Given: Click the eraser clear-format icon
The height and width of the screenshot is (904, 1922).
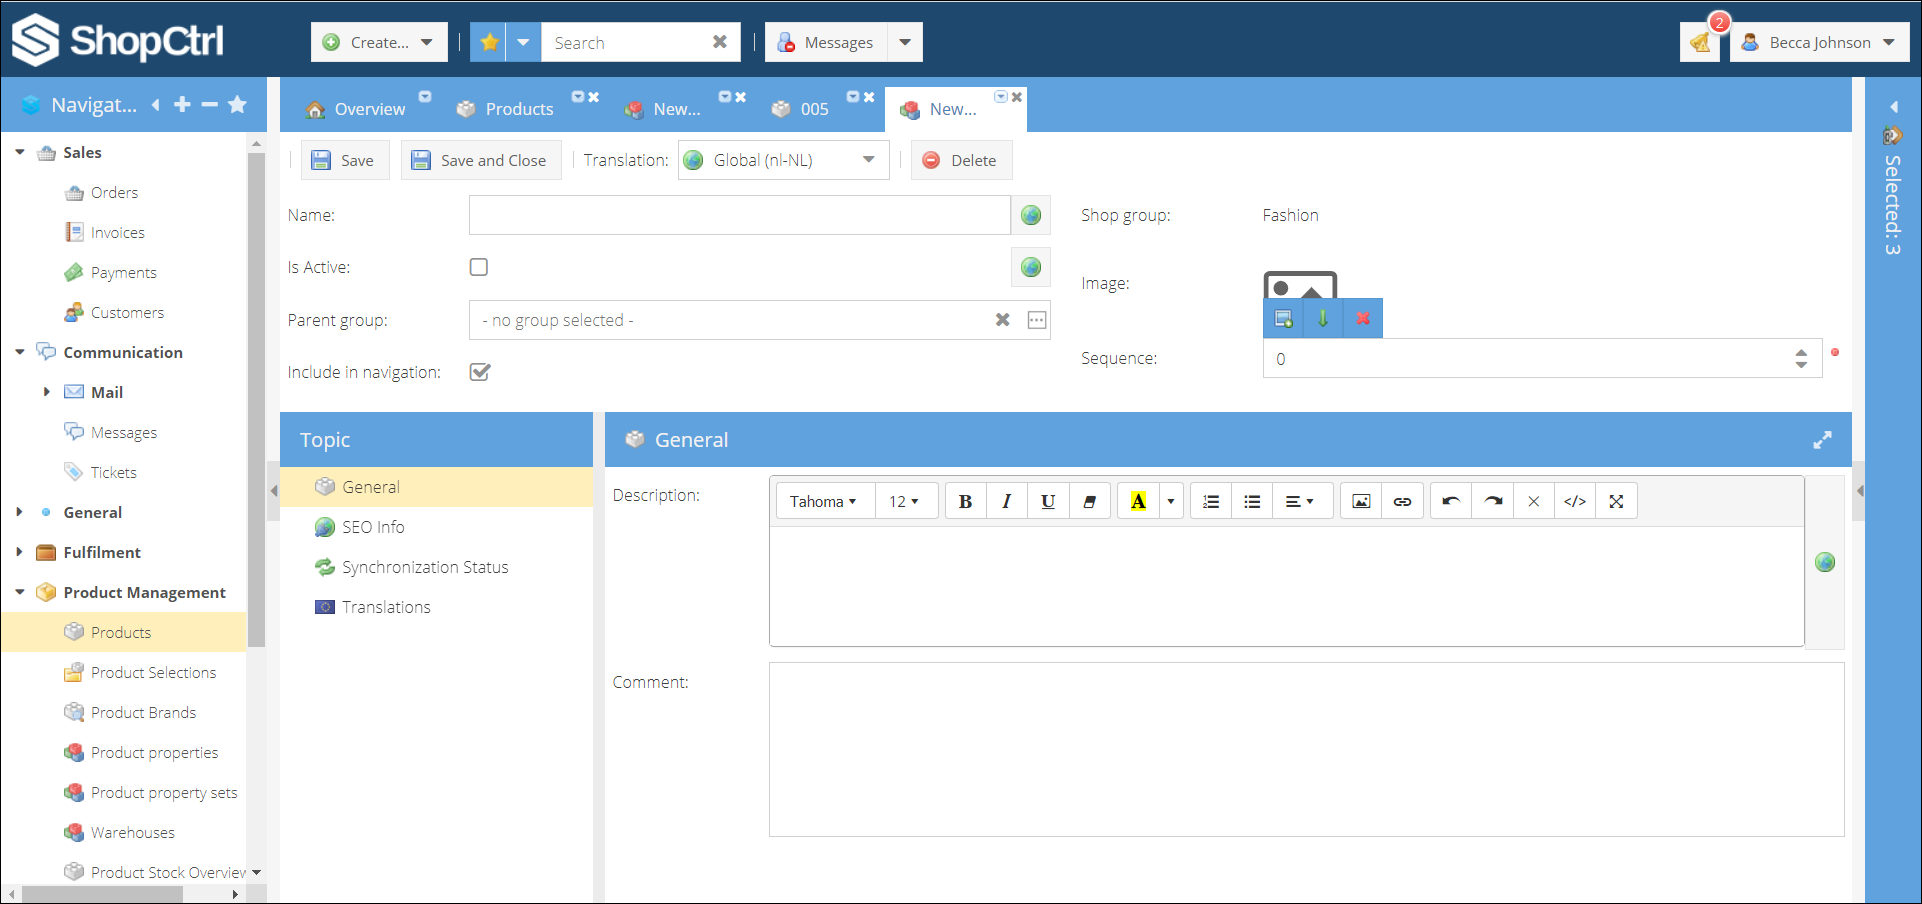Looking at the screenshot, I should coord(1089,501).
